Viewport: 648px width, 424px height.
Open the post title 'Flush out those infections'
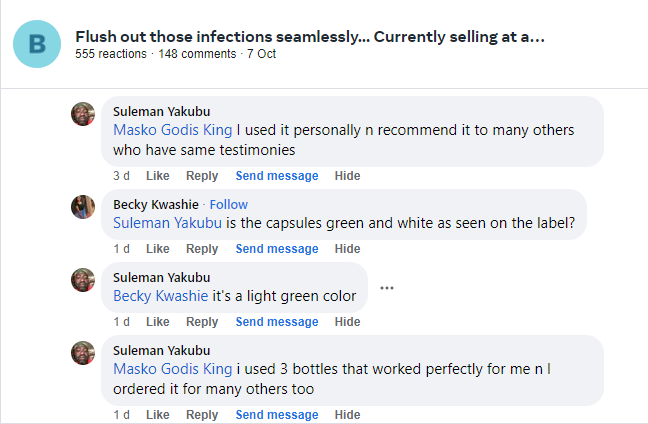[x=310, y=37]
